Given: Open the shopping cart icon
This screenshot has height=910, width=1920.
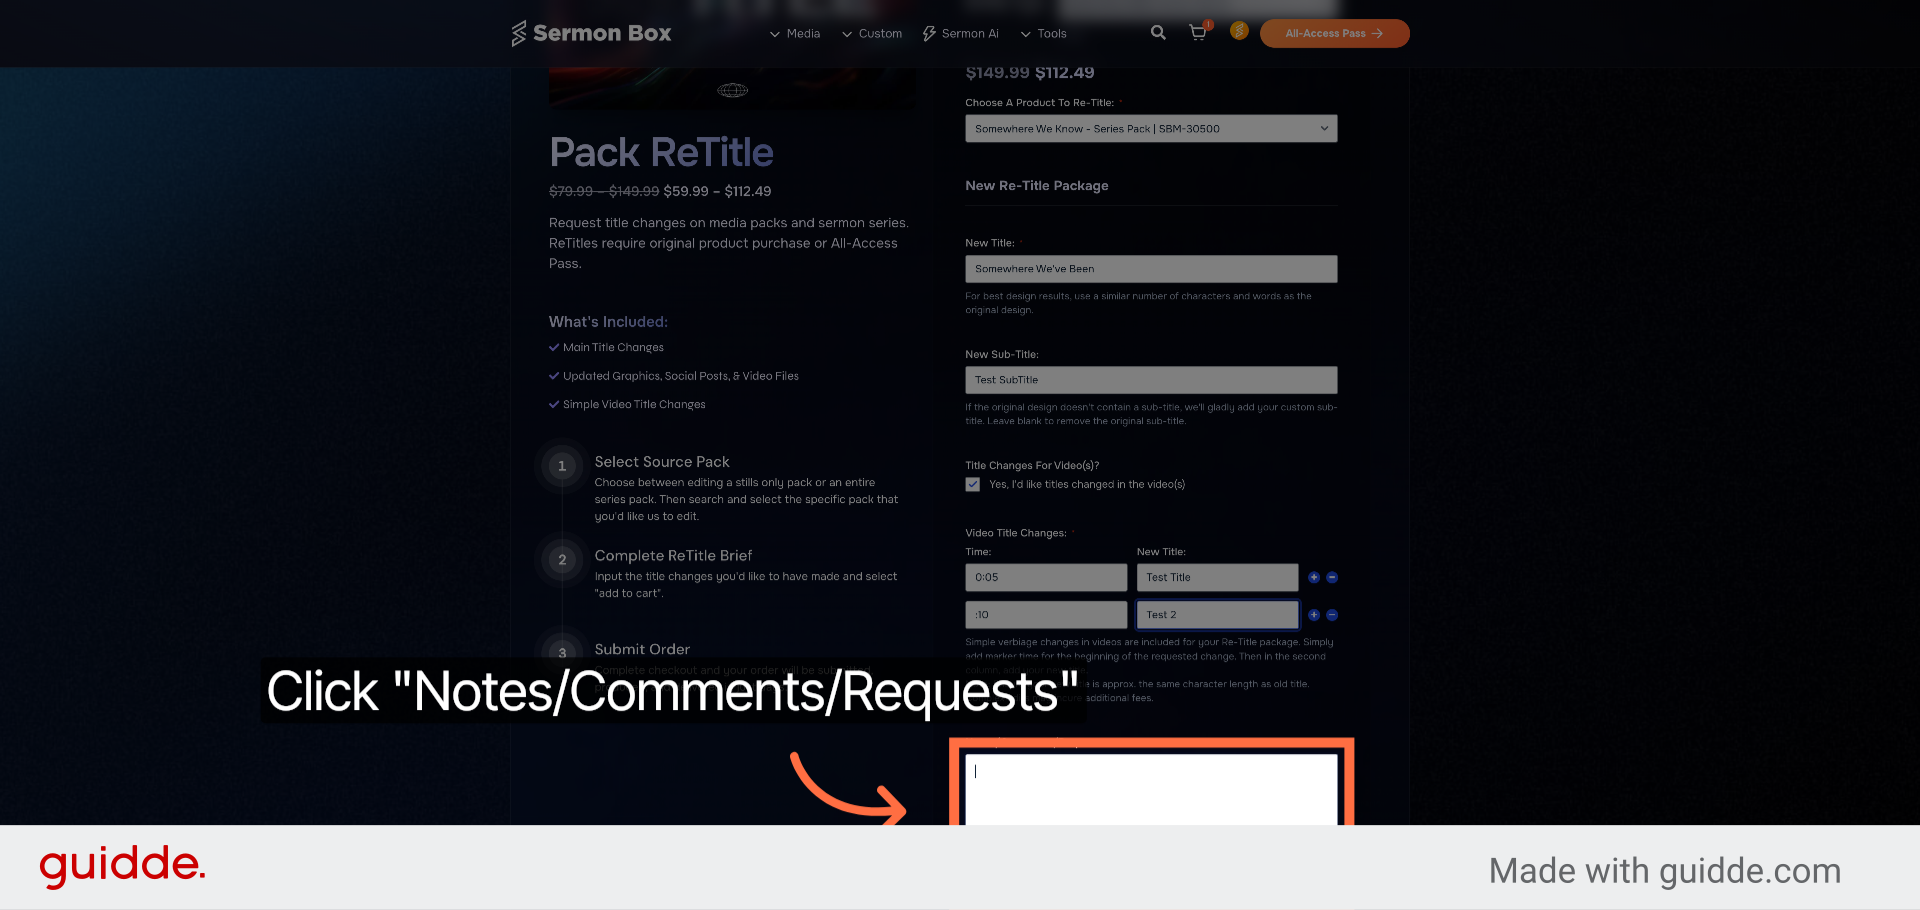Looking at the screenshot, I should (x=1198, y=33).
